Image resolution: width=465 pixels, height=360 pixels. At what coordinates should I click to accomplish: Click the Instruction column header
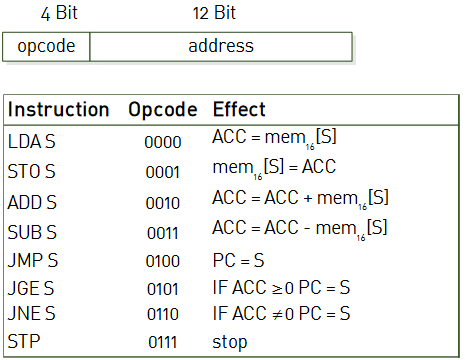click(59, 109)
